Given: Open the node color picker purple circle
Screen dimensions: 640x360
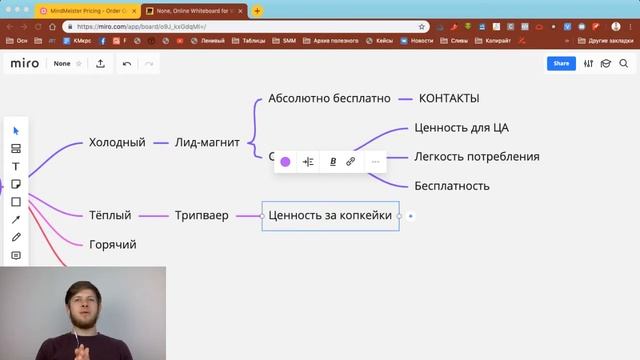Looking at the screenshot, I should click(285, 162).
